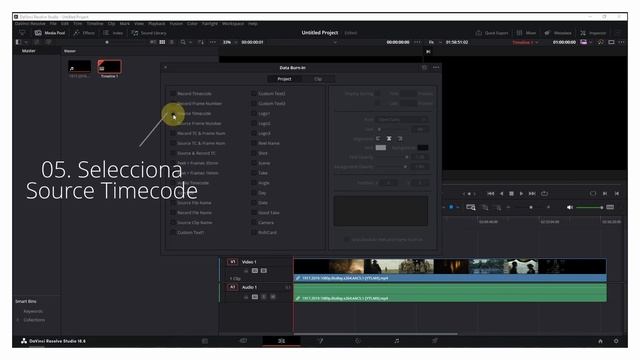Close the Data Burn-In panel
This screenshot has height=360, width=640.
click(165, 67)
